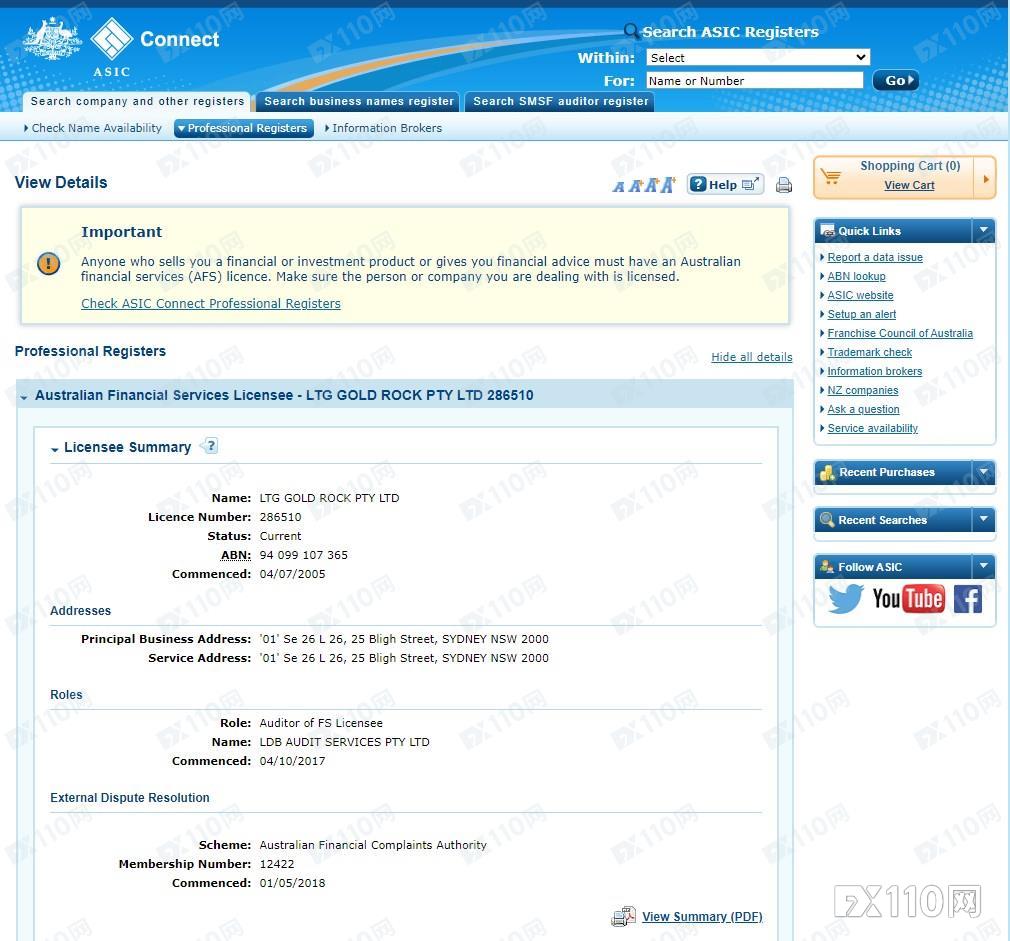Click the Go search button

pos(895,81)
